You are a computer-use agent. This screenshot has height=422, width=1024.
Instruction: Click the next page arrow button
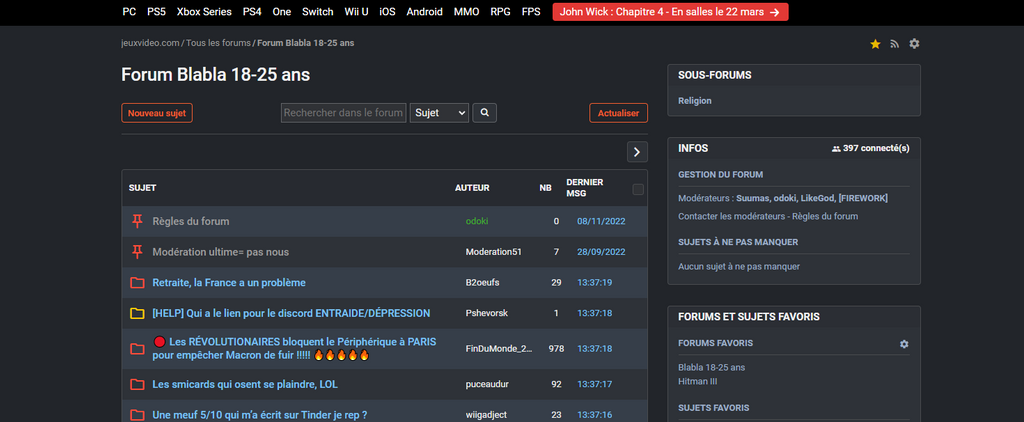[x=637, y=152]
